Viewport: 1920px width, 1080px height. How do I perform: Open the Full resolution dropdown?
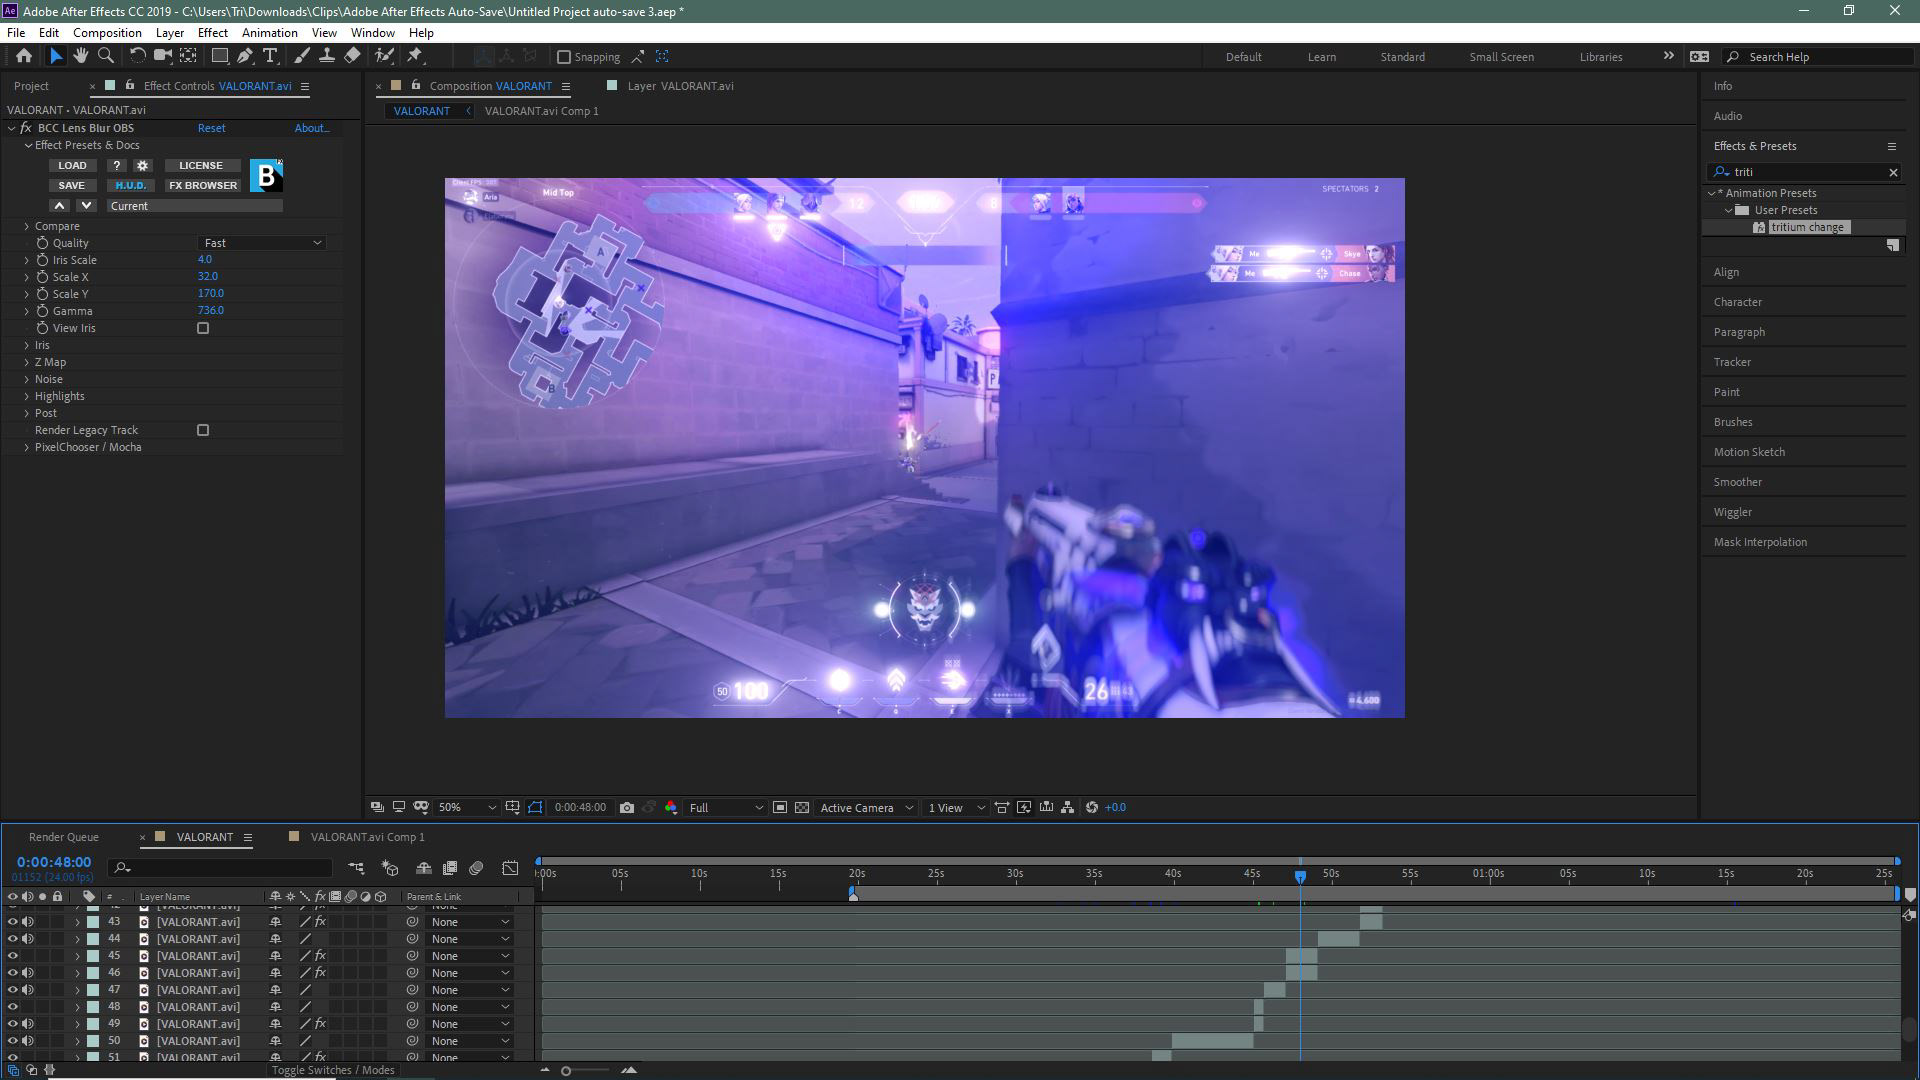(726, 808)
